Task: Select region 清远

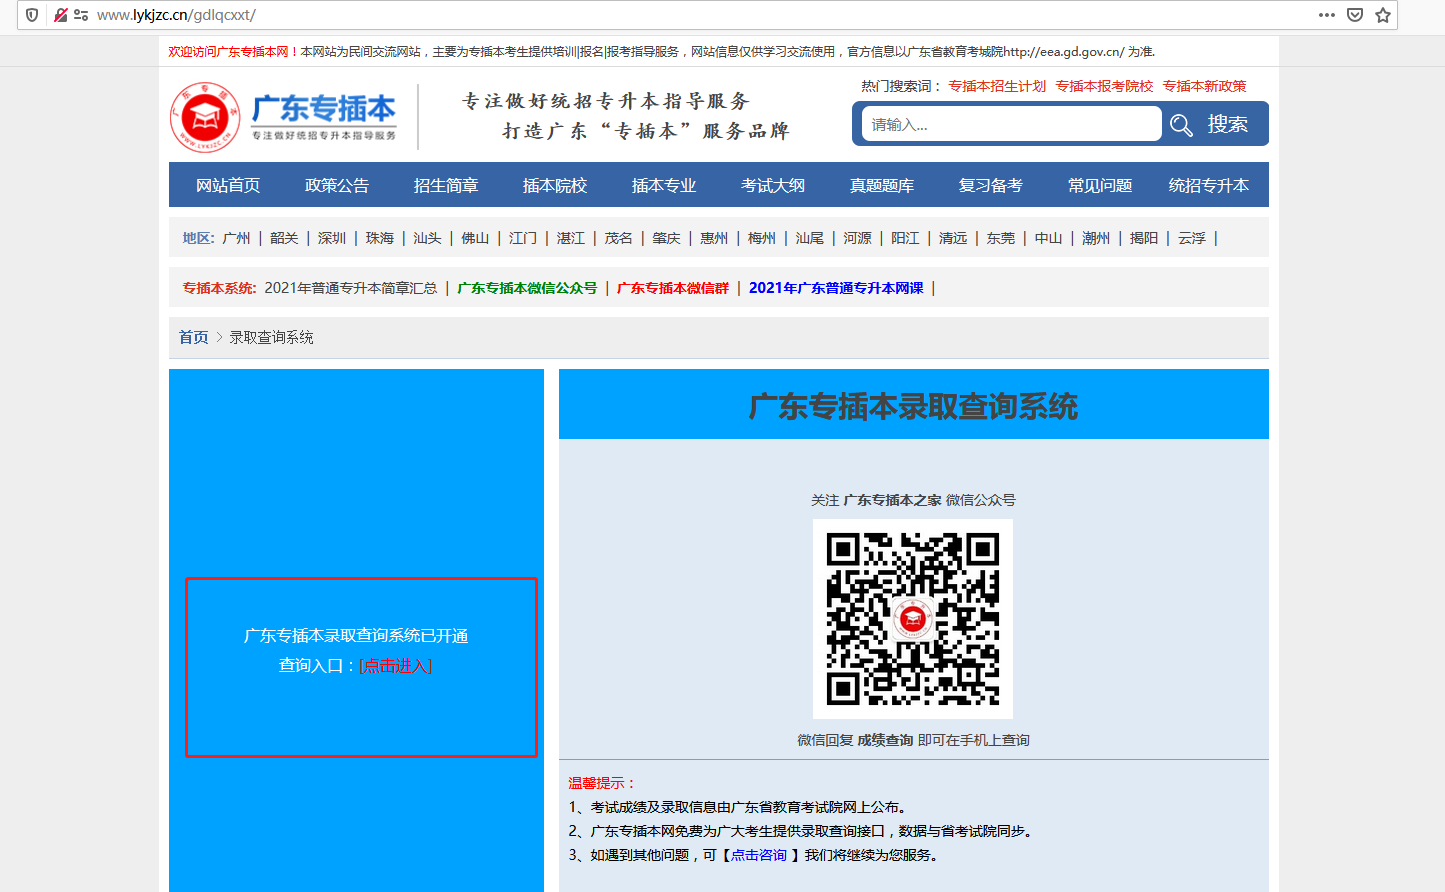Action: [953, 238]
